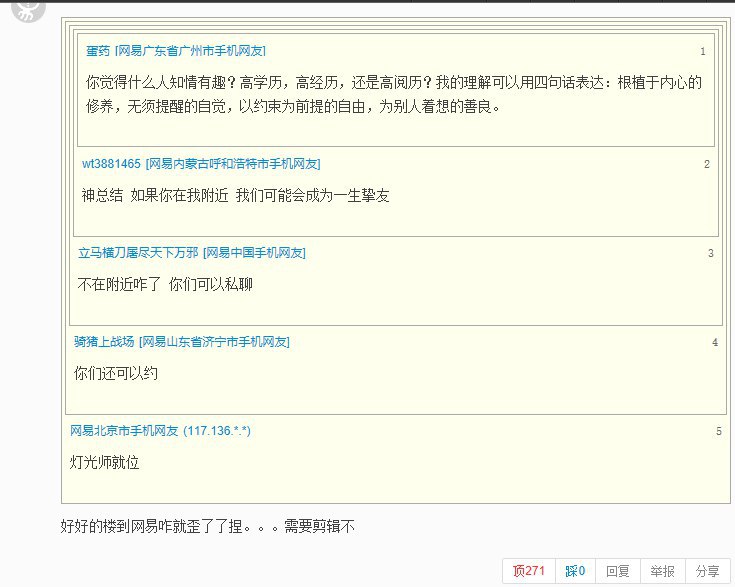This screenshot has height=587, width=735.
Task: Open the profile link for 骑猪上战场
Action: (104, 342)
